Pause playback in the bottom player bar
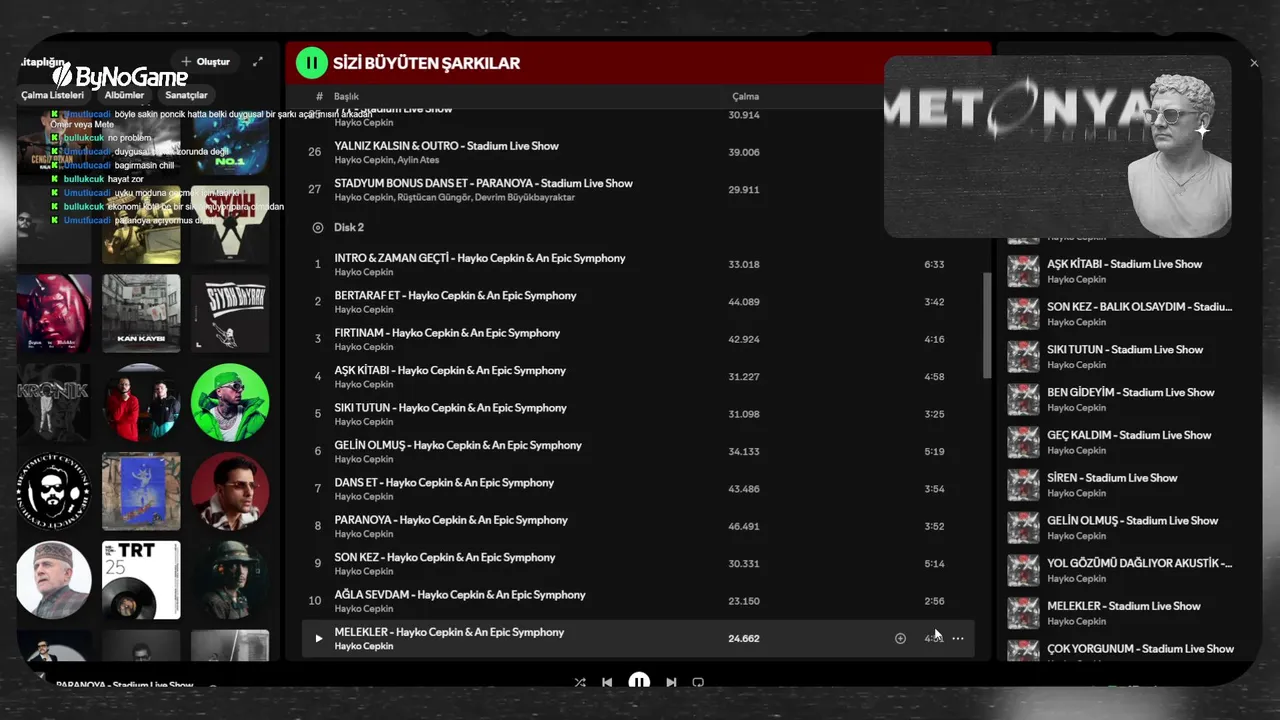 pos(639,682)
